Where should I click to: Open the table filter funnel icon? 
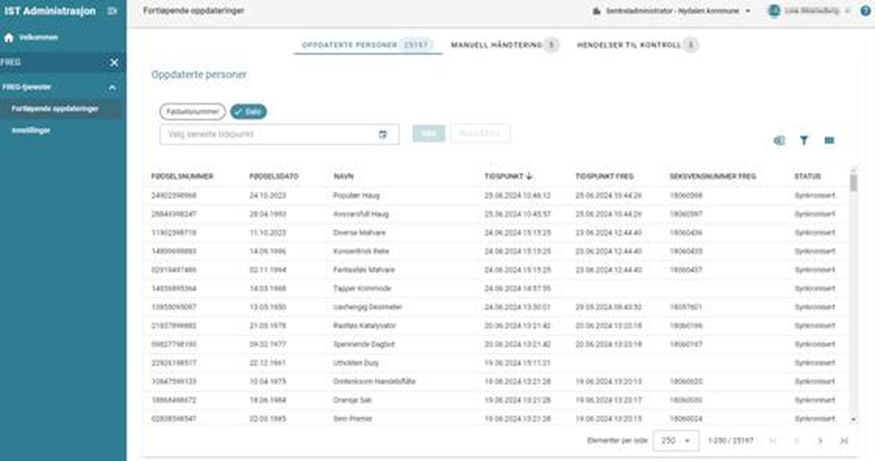[804, 141]
